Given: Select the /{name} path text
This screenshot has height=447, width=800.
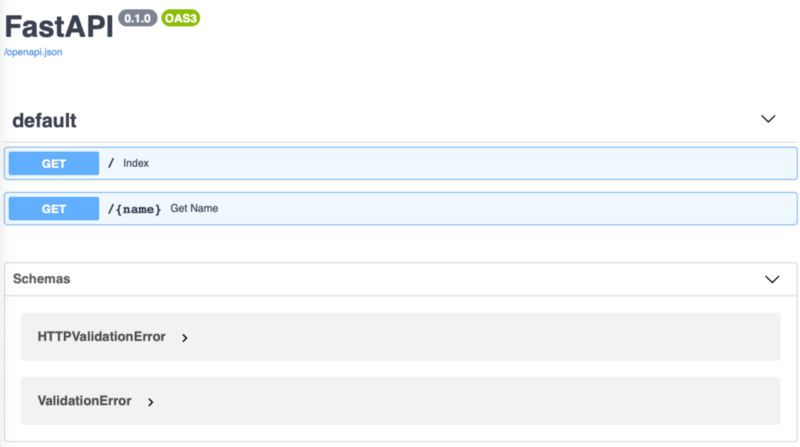Looking at the screenshot, I should coord(135,209).
